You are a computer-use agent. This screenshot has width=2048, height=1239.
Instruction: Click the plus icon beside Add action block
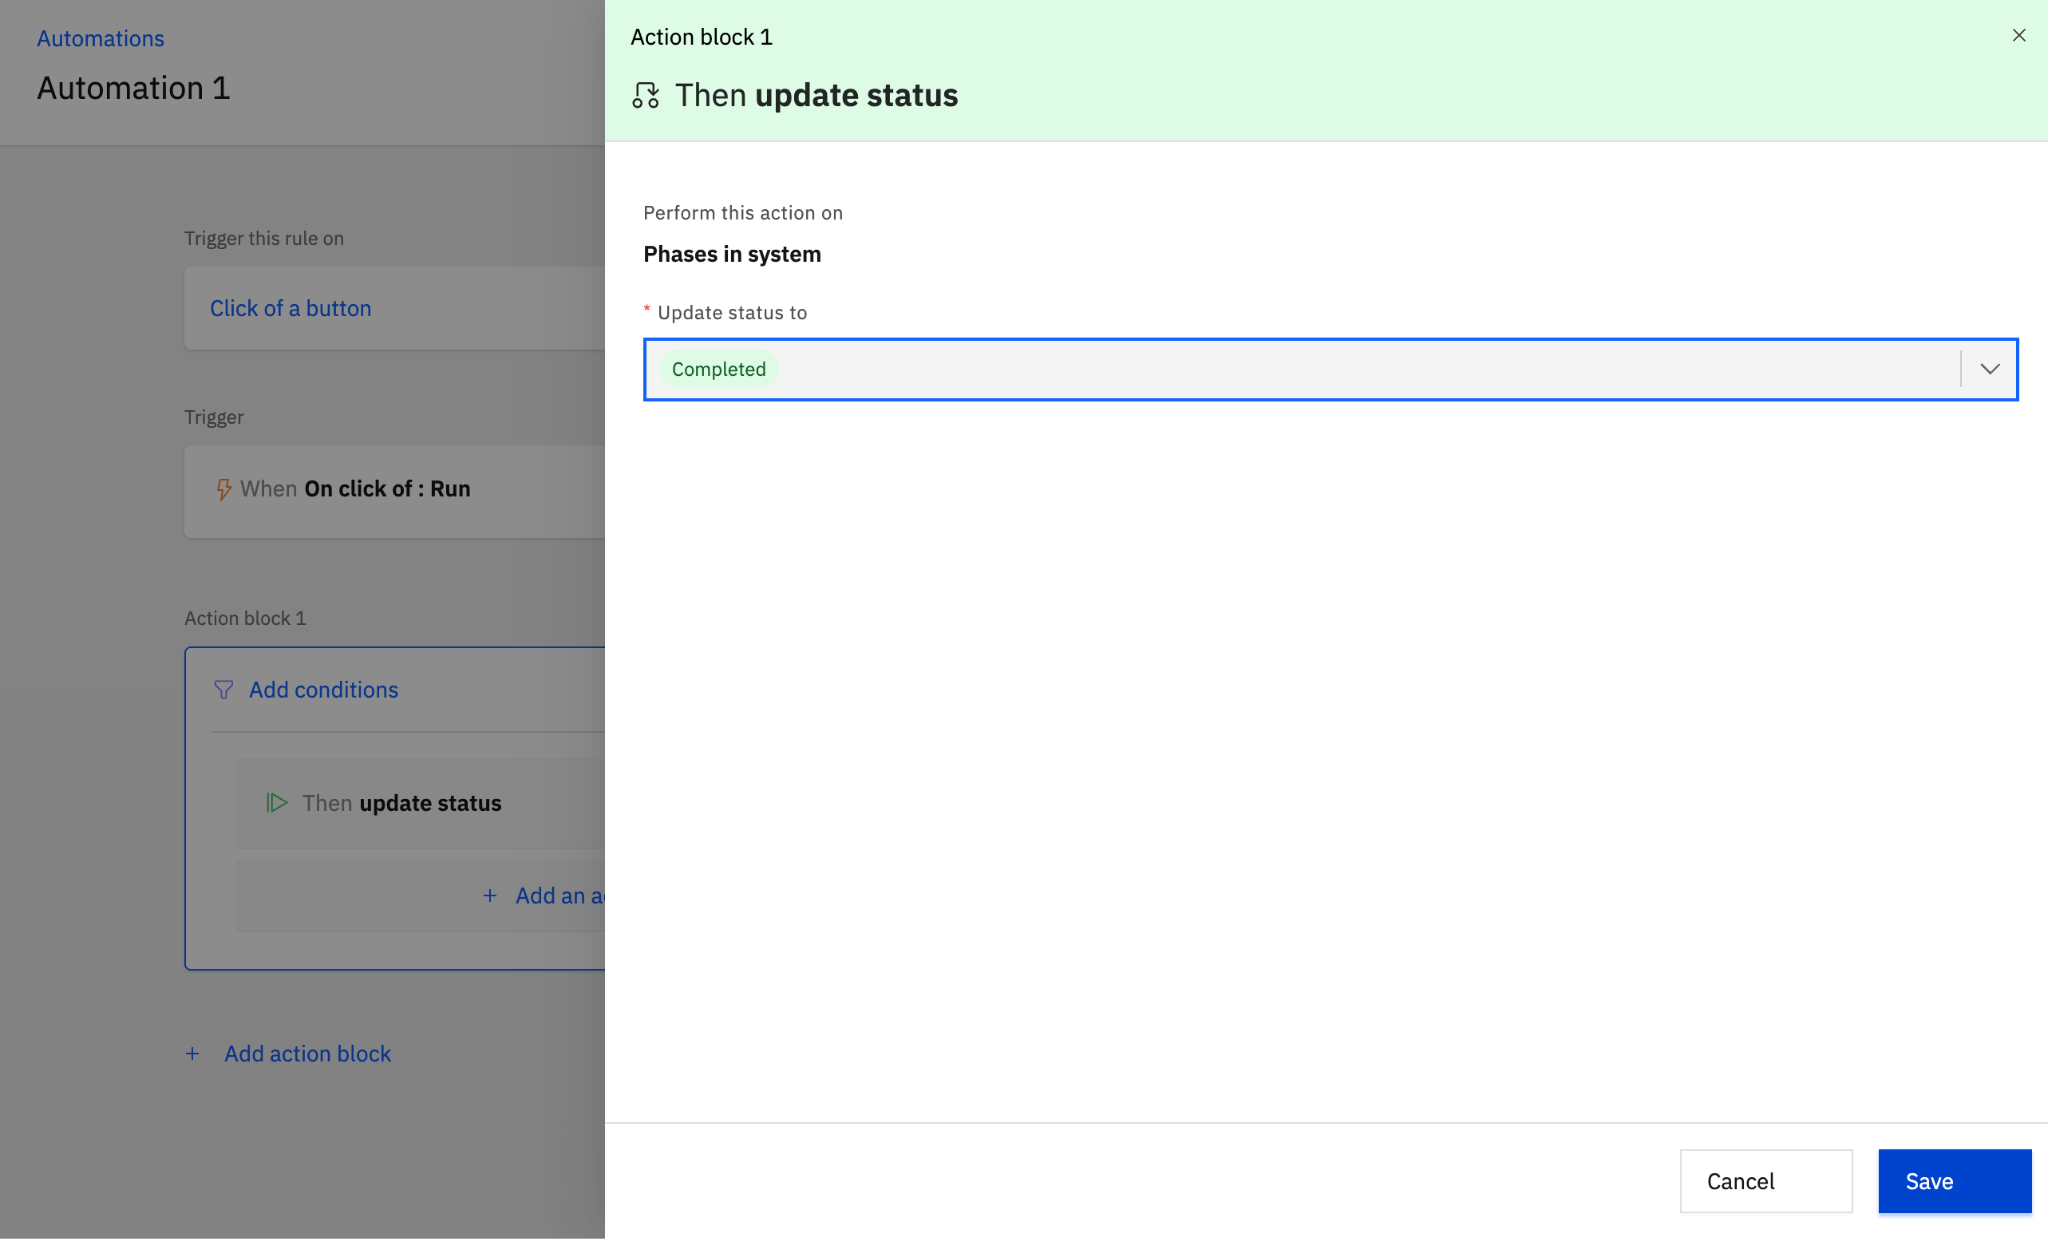pos(192,1054)
